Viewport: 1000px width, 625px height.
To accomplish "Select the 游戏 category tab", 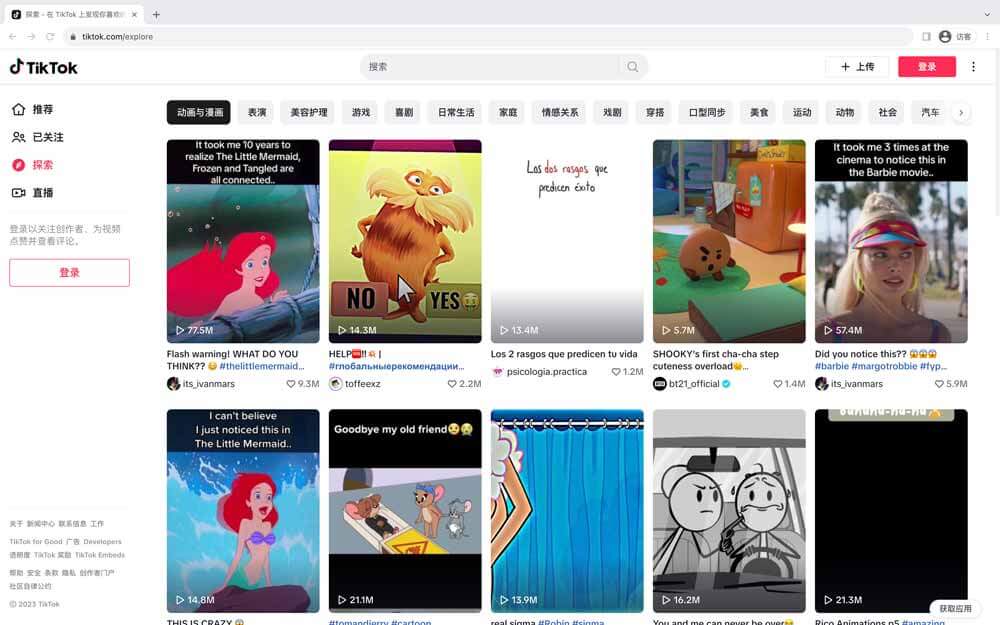I will coord(361,112).
